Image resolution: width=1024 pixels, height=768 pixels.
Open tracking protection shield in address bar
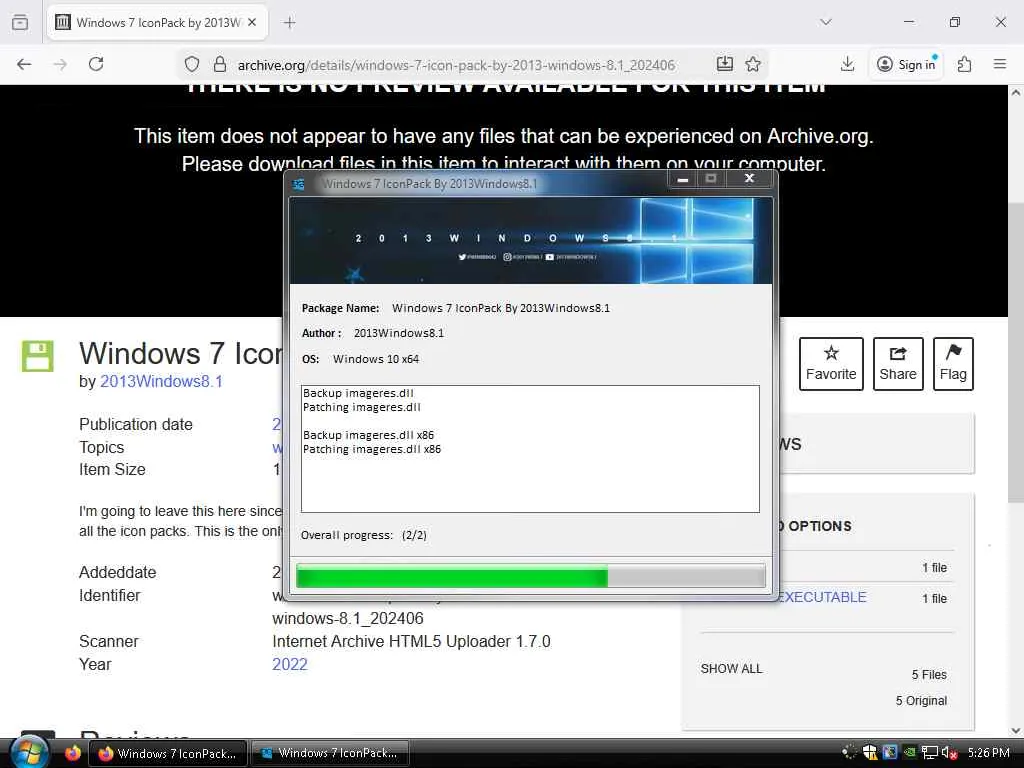coord(191,64)
